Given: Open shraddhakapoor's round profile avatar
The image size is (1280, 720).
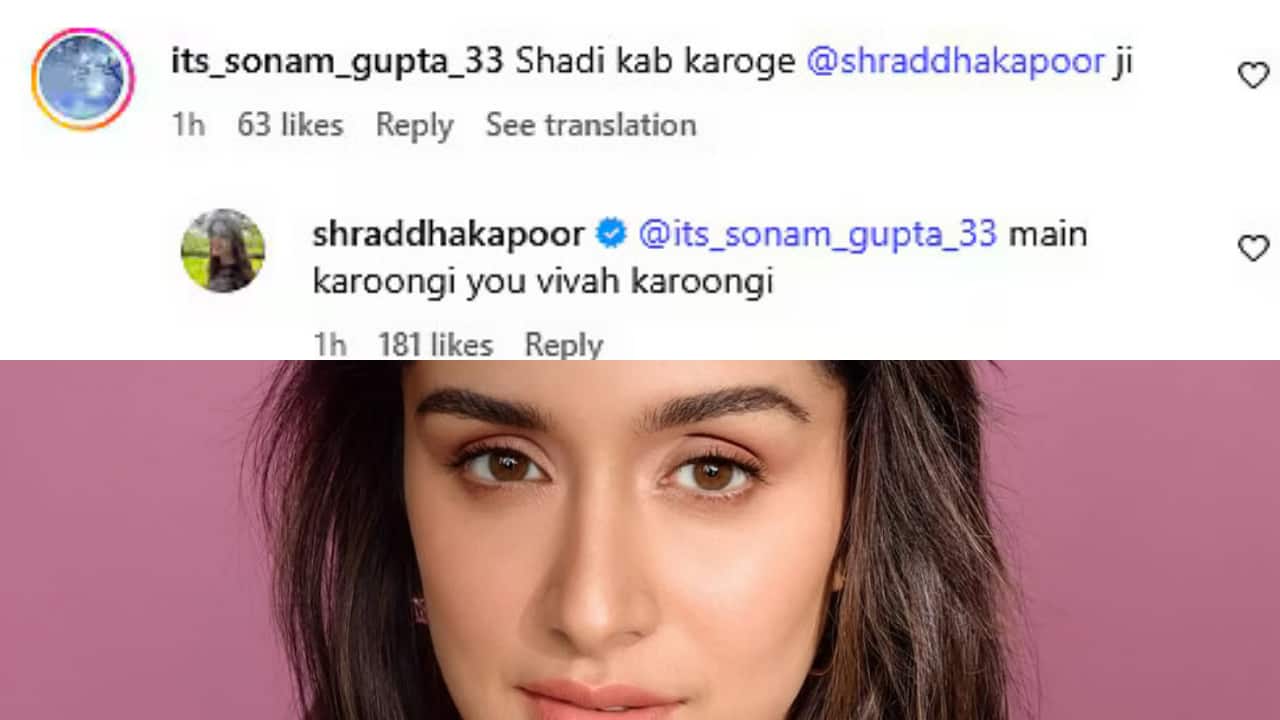Looking at the screenshot, I should (x=223, y=251).
